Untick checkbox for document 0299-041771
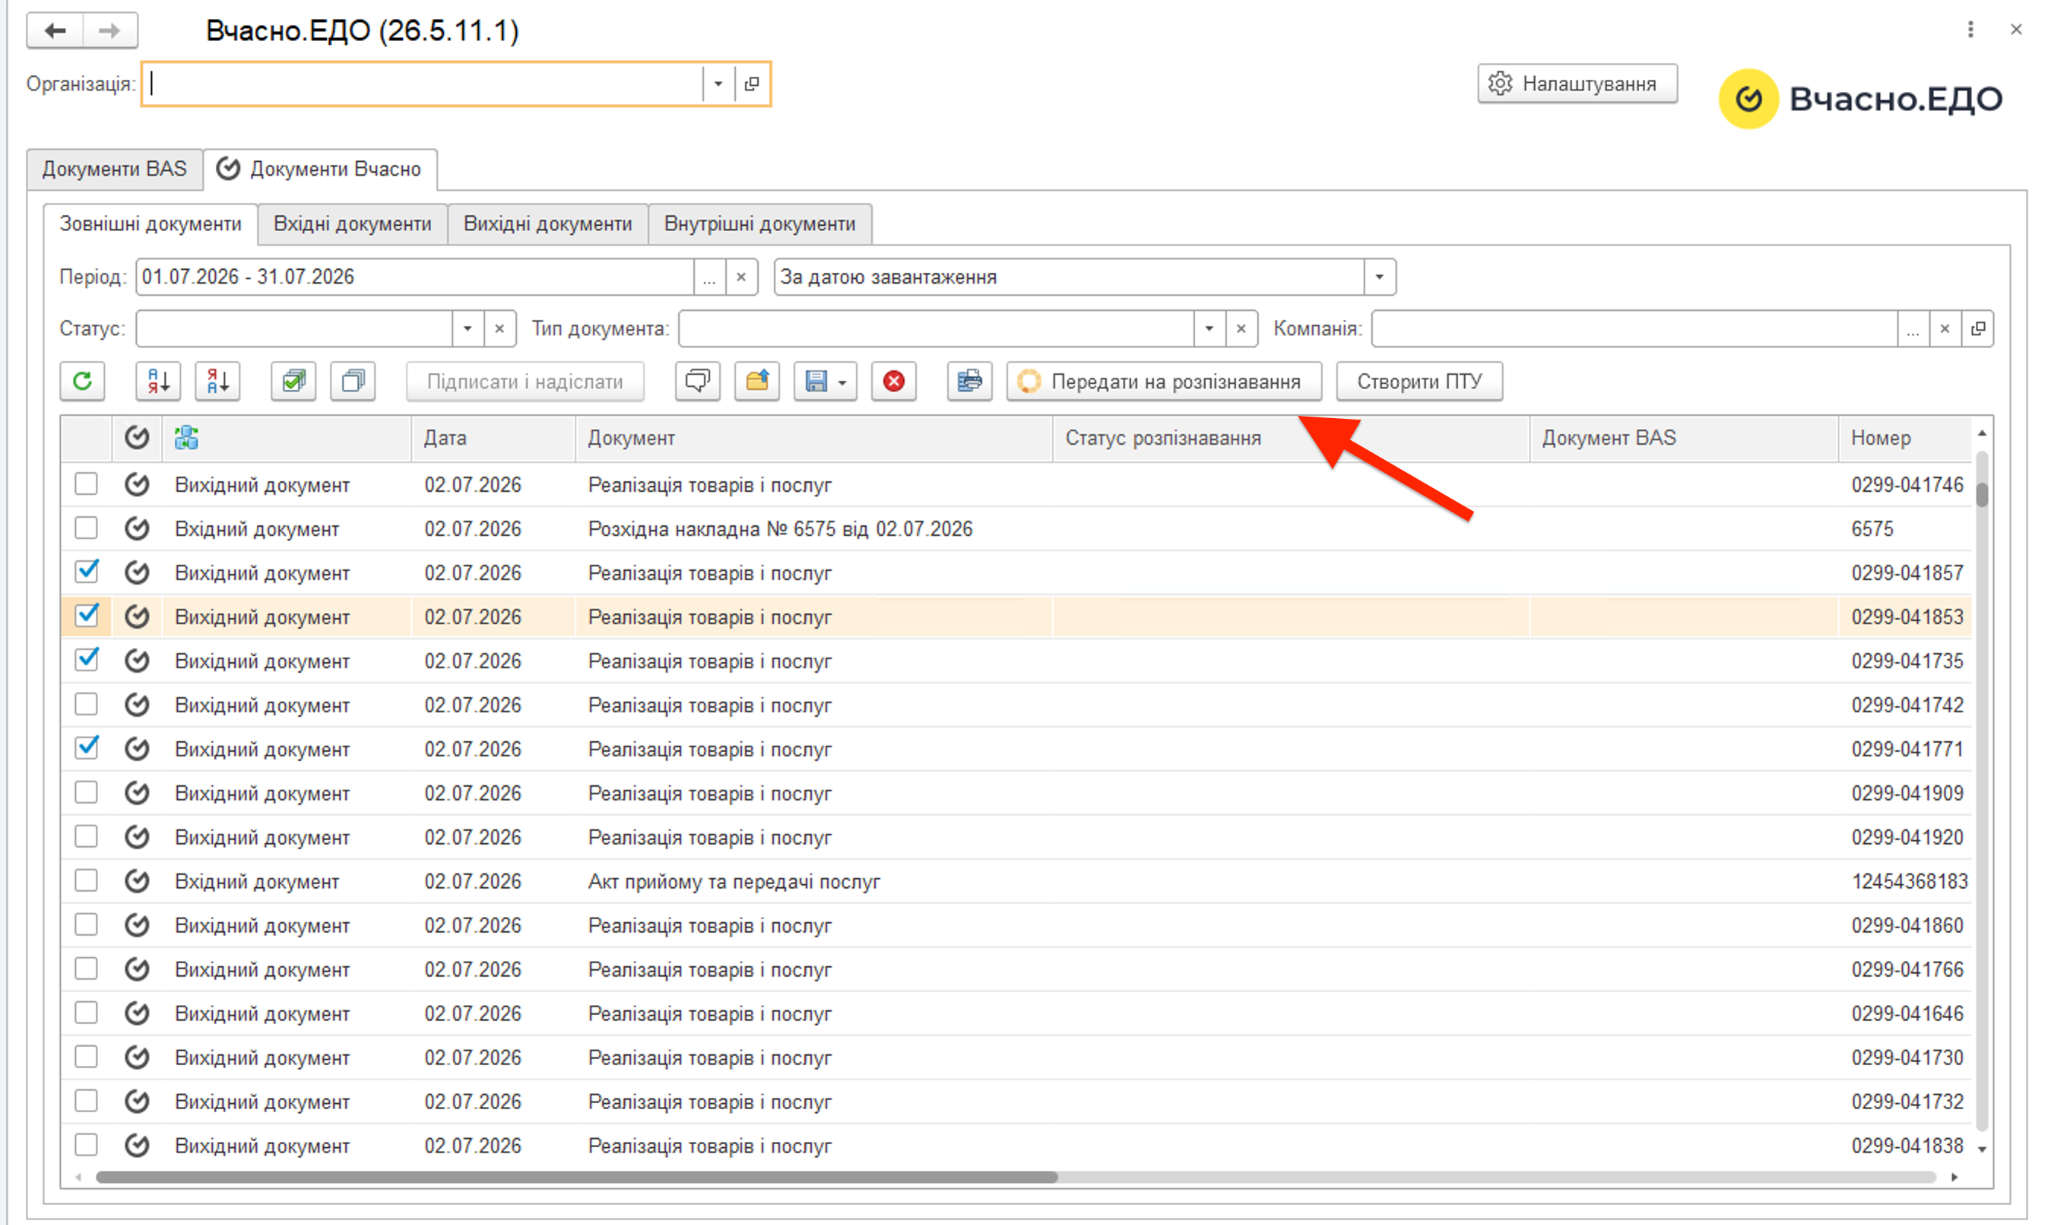2048x1225 pixels. pos(87,748)
